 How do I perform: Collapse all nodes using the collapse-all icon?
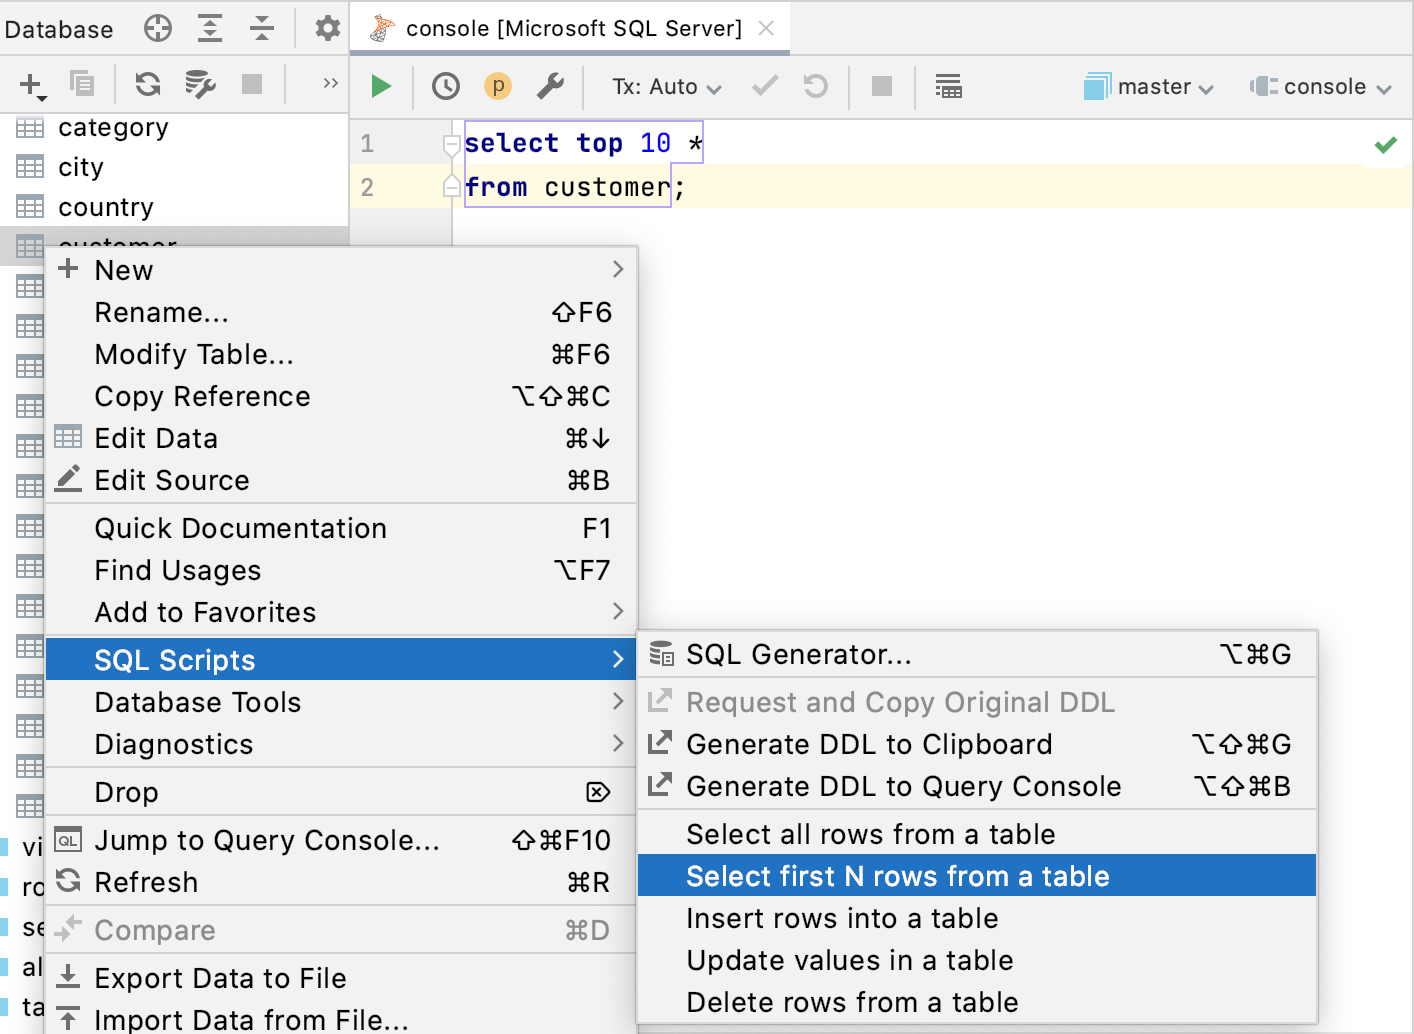pos(262,29)
